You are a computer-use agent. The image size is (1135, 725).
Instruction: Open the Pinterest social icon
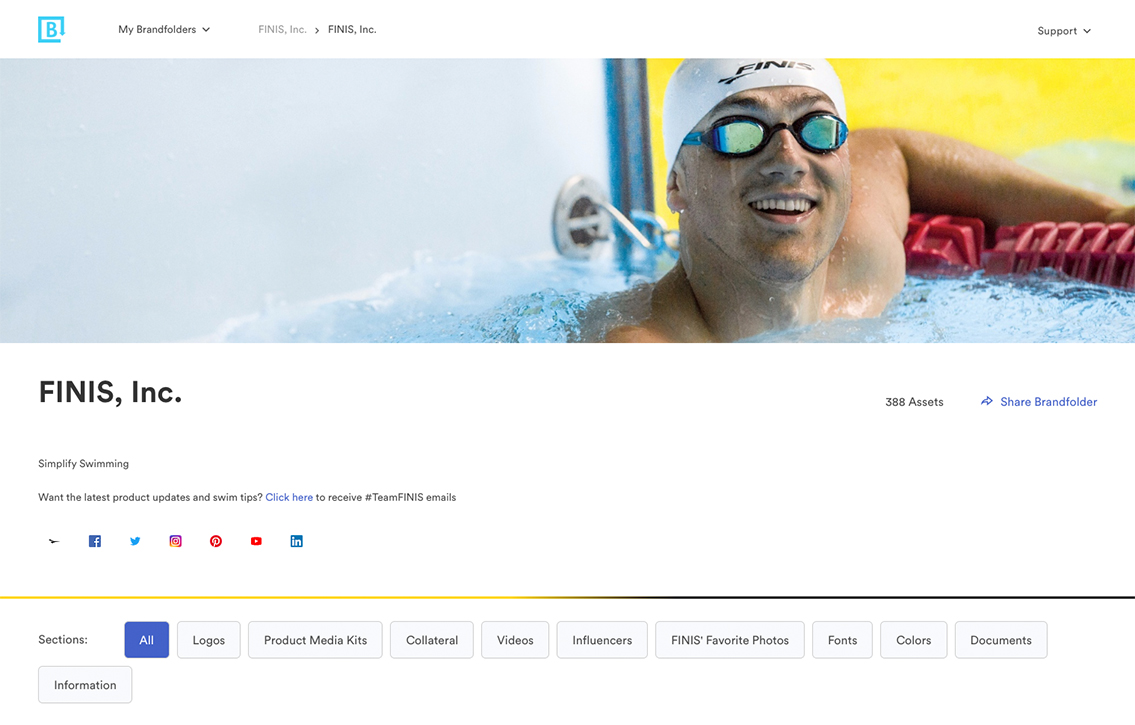point(216,541)
